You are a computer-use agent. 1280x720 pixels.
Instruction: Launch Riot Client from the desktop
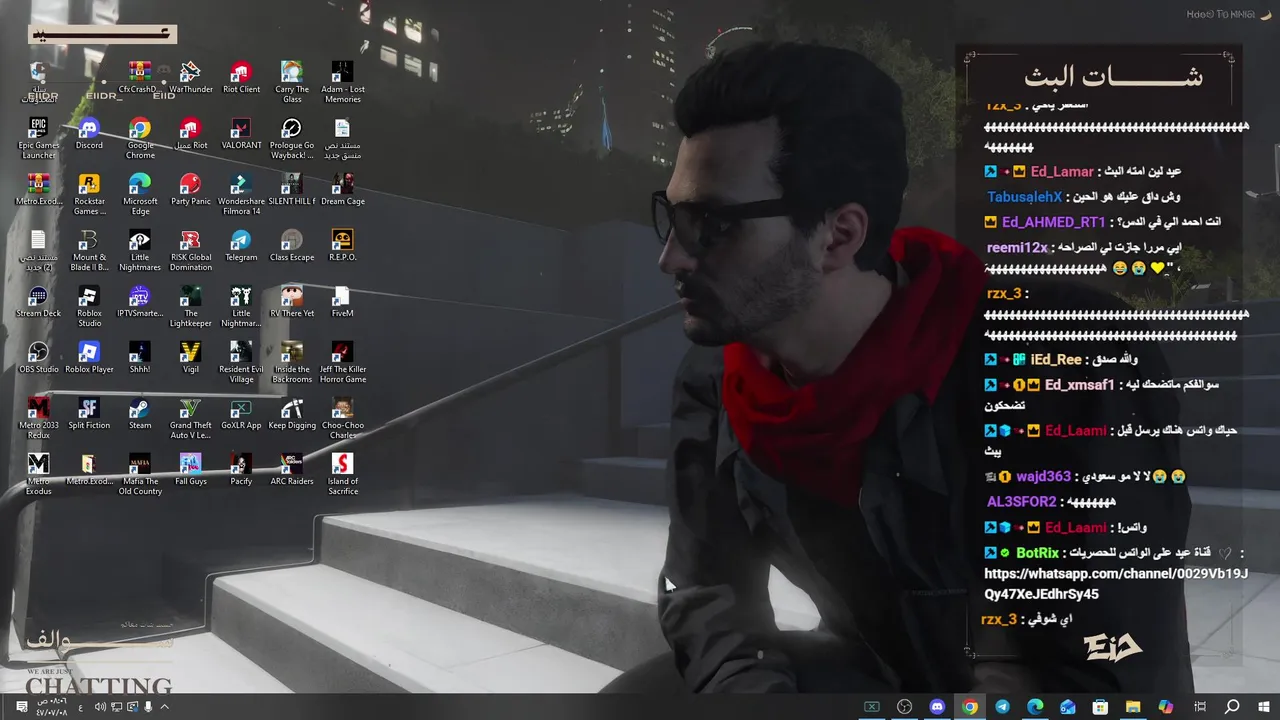pos(241,78)
